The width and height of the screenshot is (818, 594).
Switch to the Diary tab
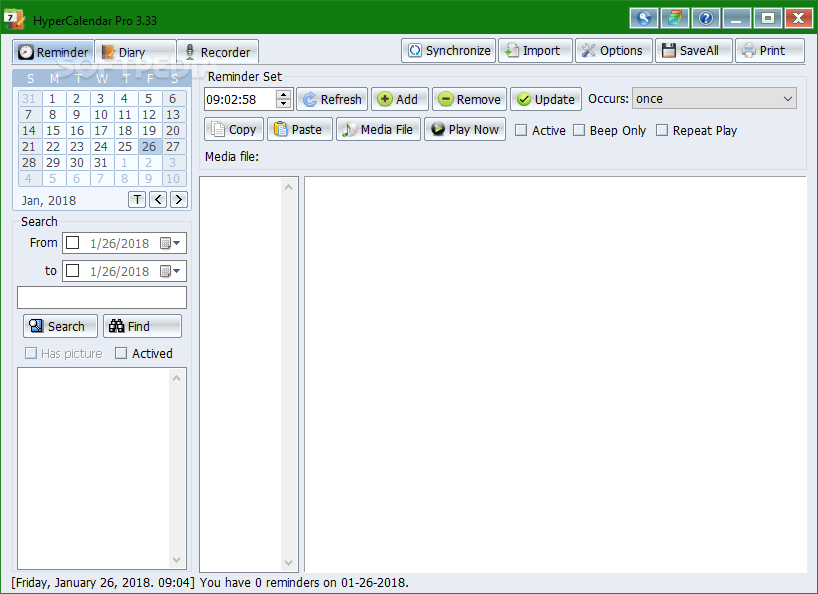(135, 52)
